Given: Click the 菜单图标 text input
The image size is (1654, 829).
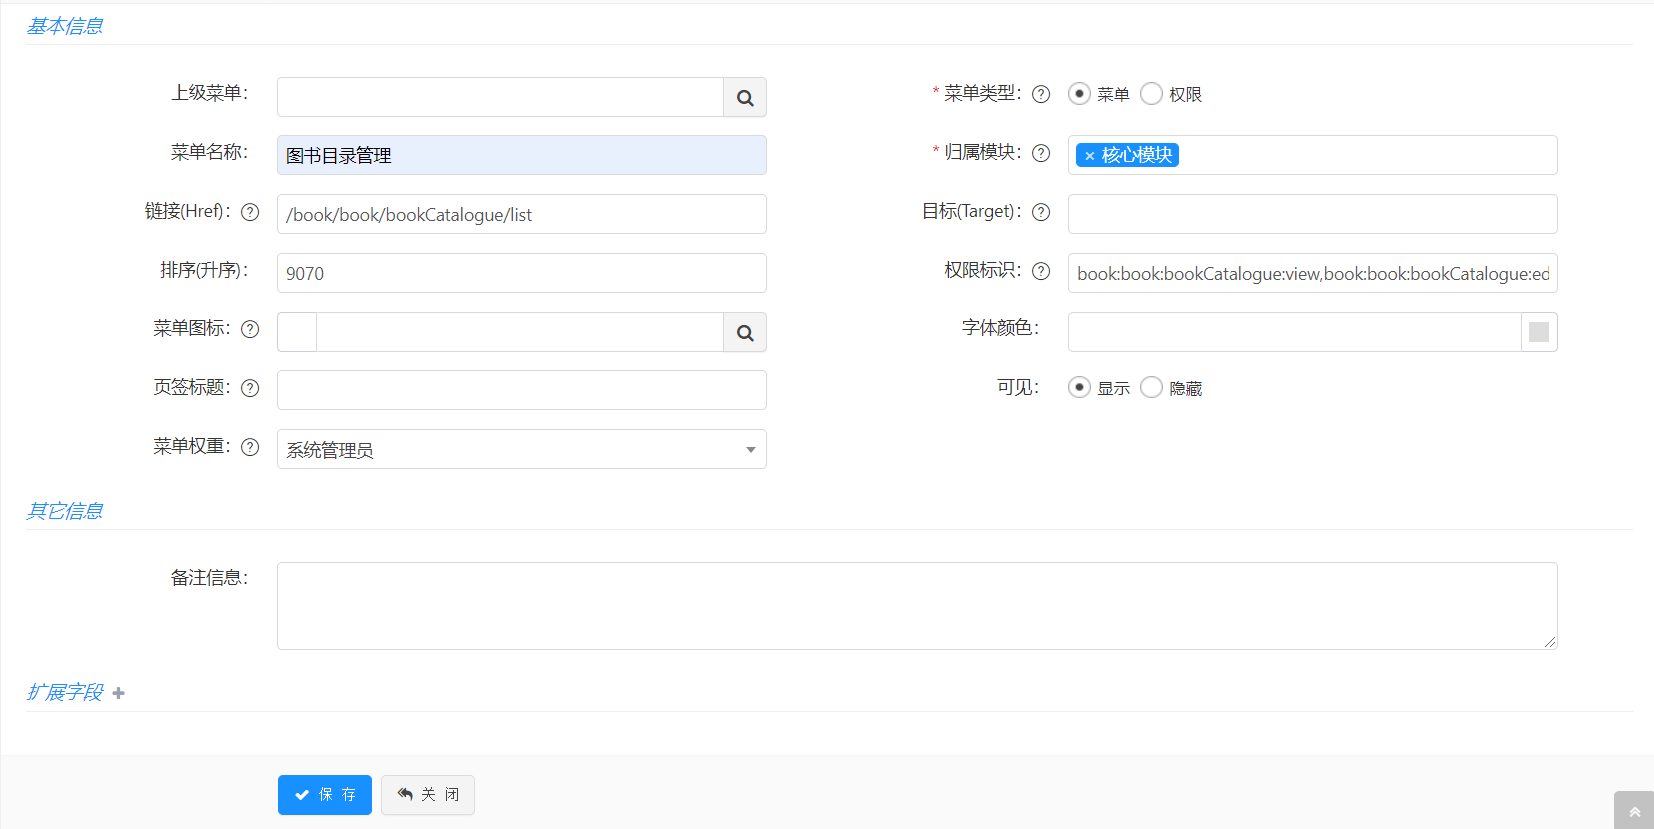Looking at the screenshot, I should click(520, 332).
